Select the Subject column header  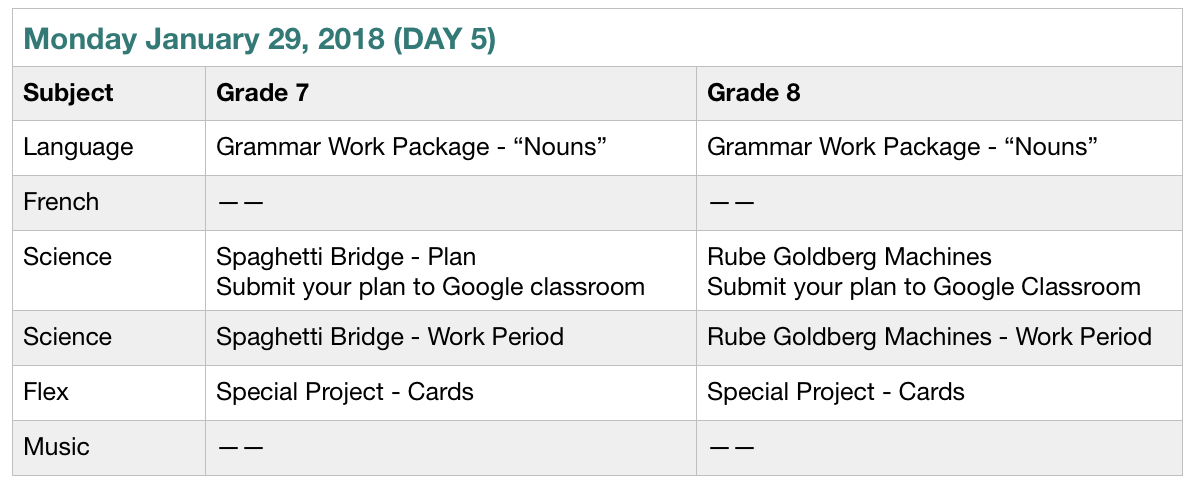pos(68,93)
